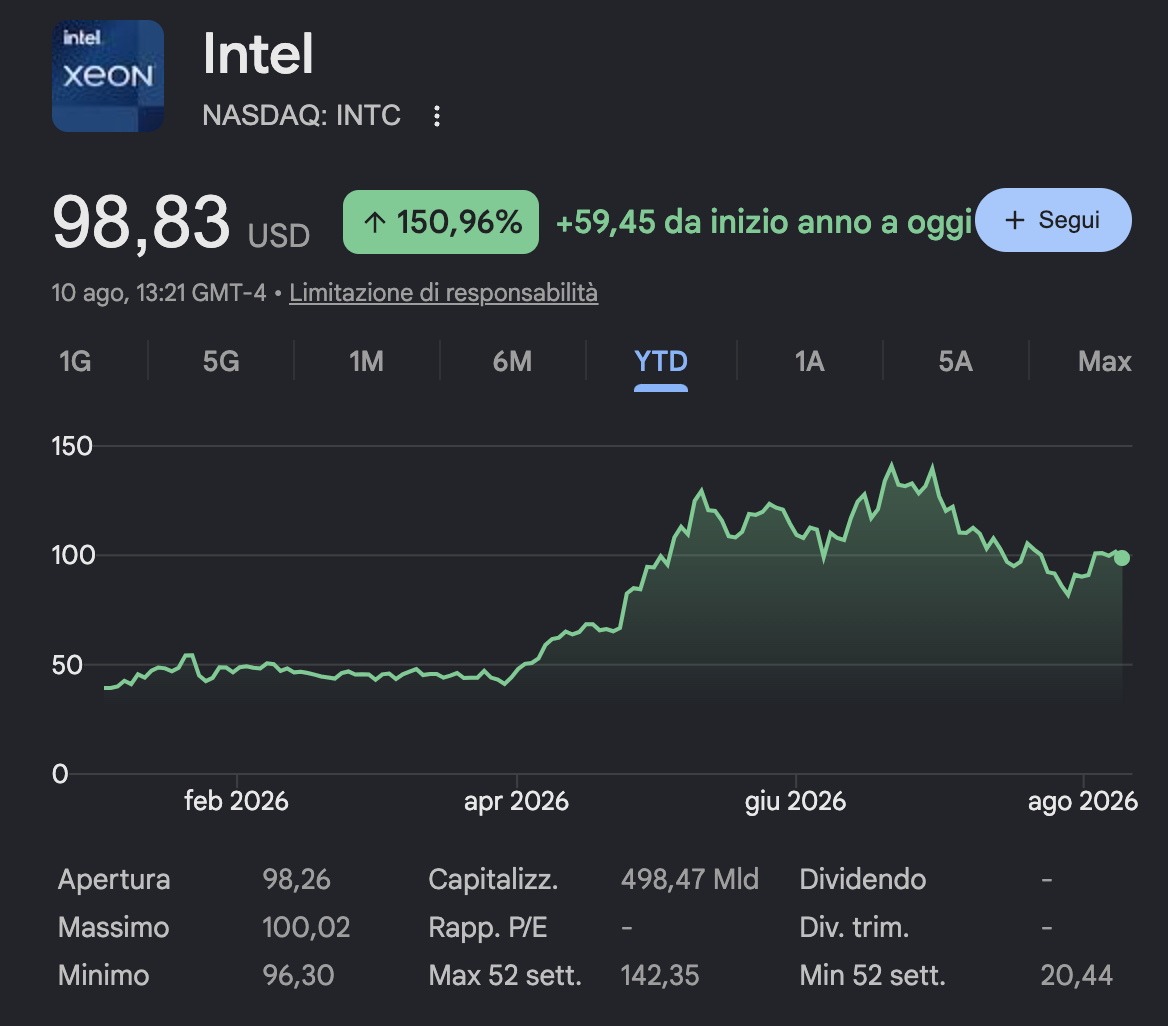Click the Max 52 sett. value 142,35
The width and height of the screenshot is (1168, 1026).
(x=660, y=975)
